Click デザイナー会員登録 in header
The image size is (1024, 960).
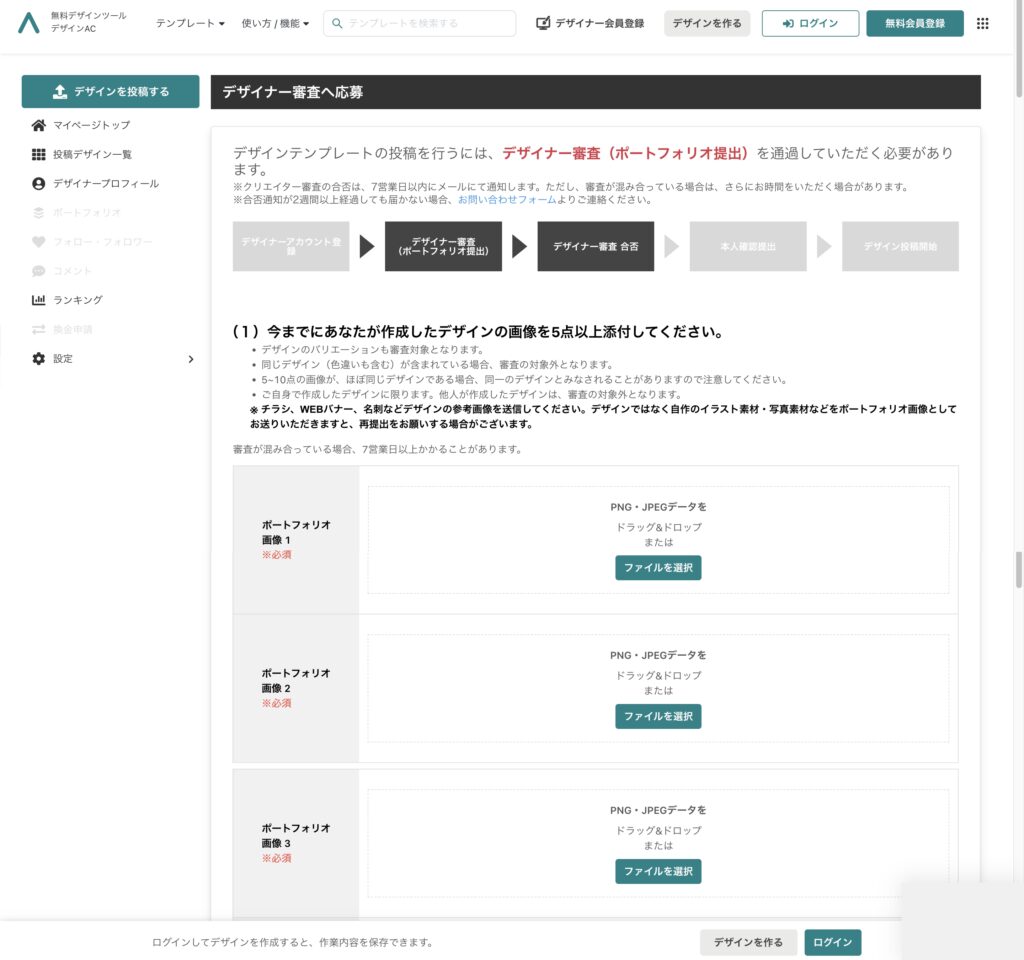point(590,23)
